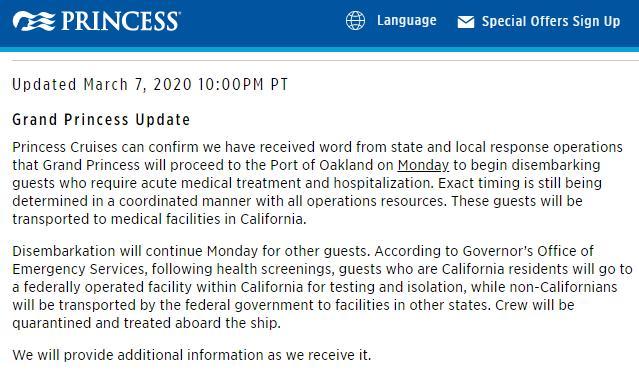
Task: Click the word Disembarkation starting second paragraph
Action: tap(64, 251)
